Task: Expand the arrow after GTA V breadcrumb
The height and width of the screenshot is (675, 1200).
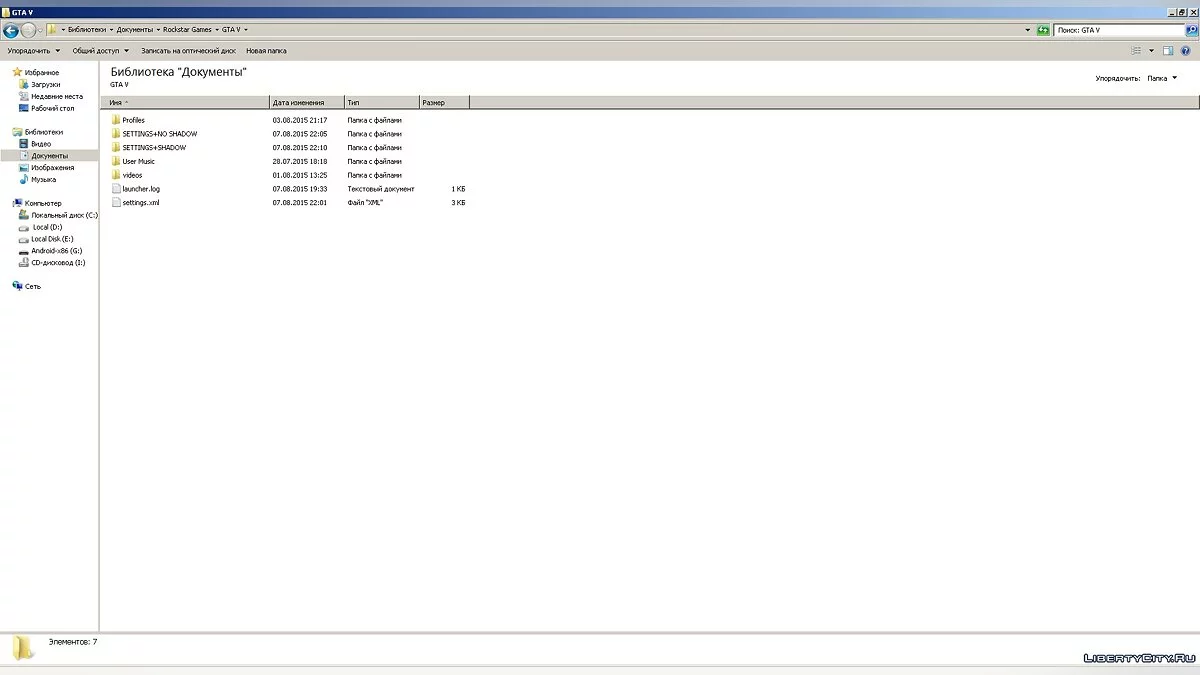Action: click(x=246, y=30)
